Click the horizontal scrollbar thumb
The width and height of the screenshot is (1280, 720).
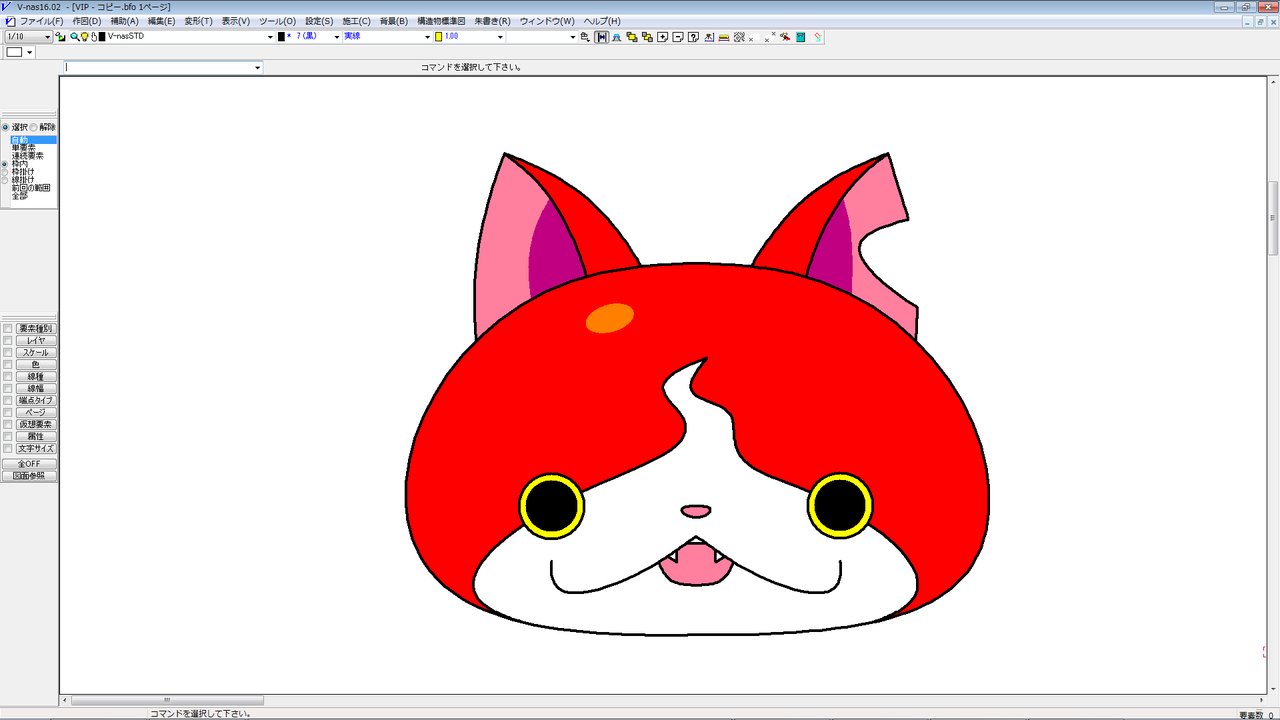167,700
